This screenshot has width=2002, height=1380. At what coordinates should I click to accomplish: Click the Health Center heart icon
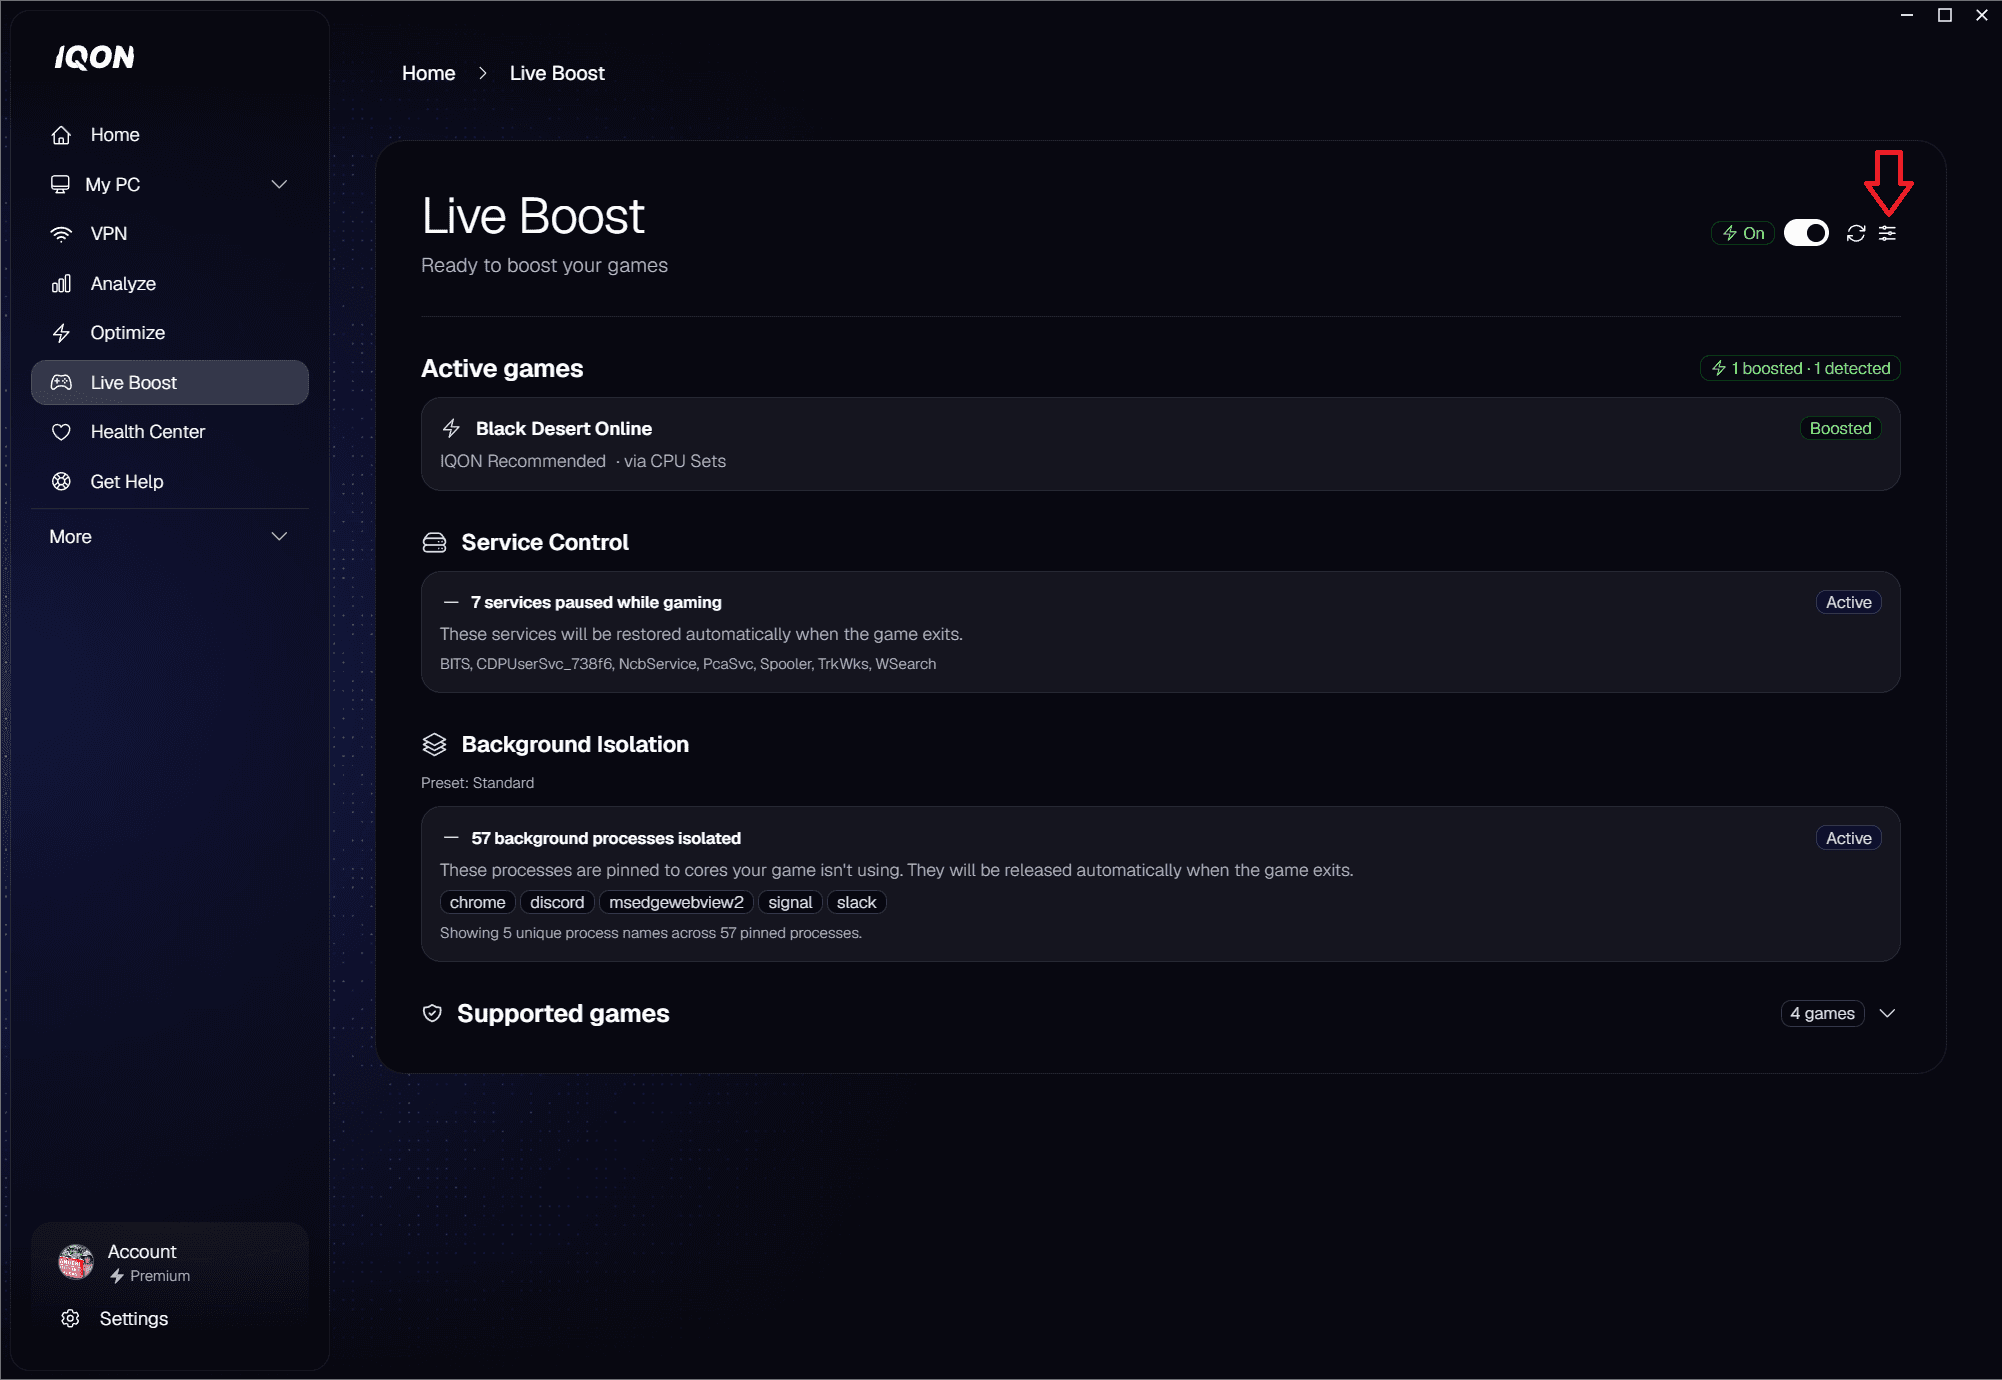pos(61,432)
